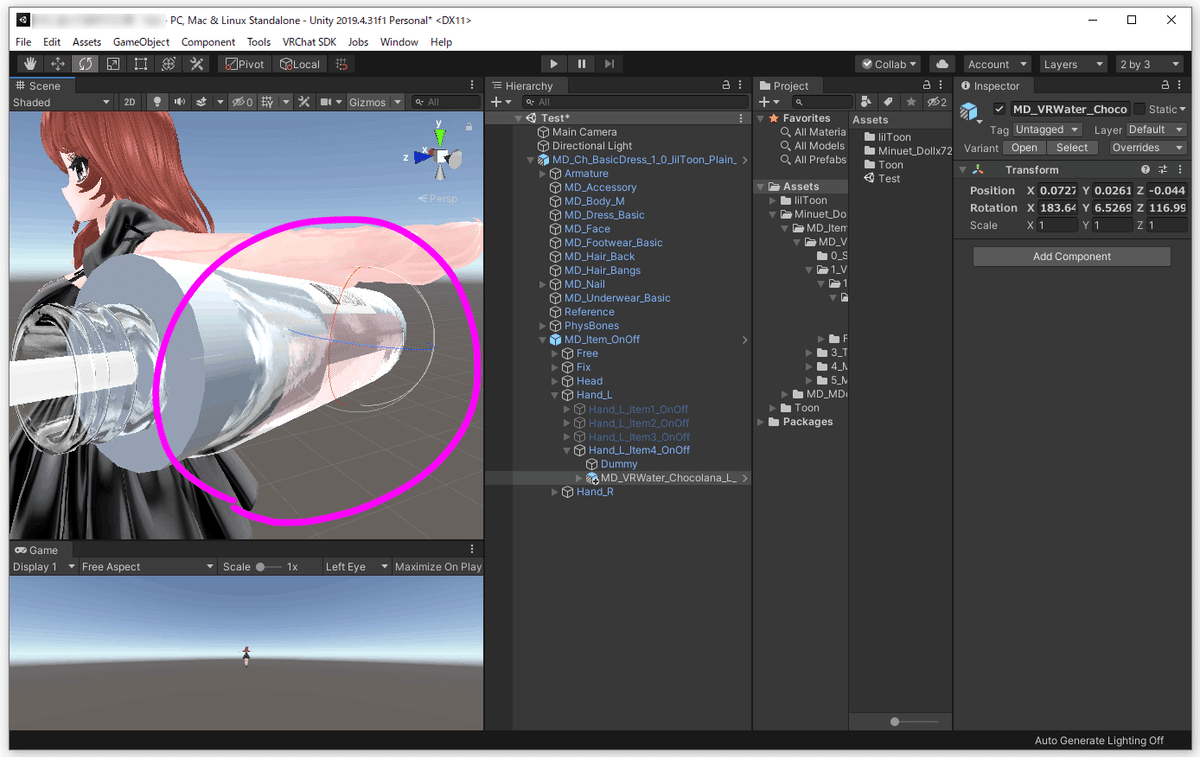The height and width of the screenshot is (757, 1200).
Task: Click the prefab Variant Select button
Action: click(x=1072, y=148)
